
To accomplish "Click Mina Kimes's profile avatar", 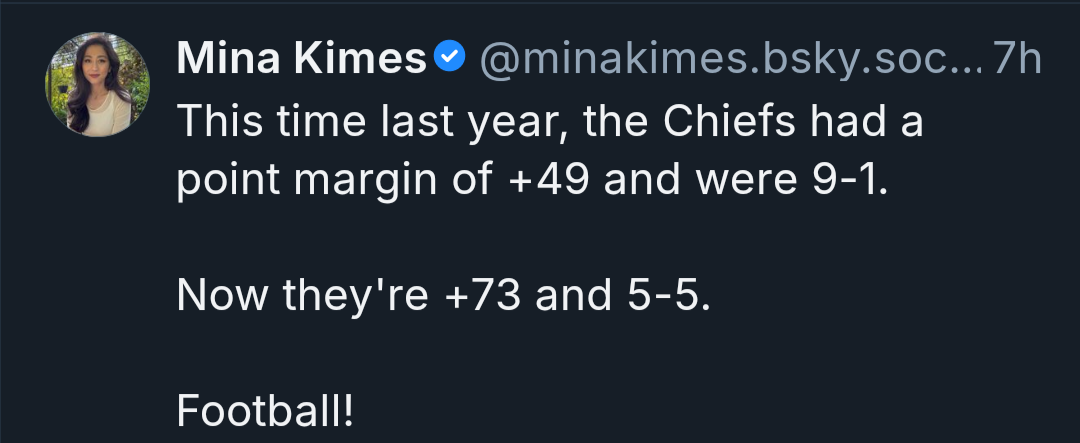I will pyautogui.click(x=97, y=84).
